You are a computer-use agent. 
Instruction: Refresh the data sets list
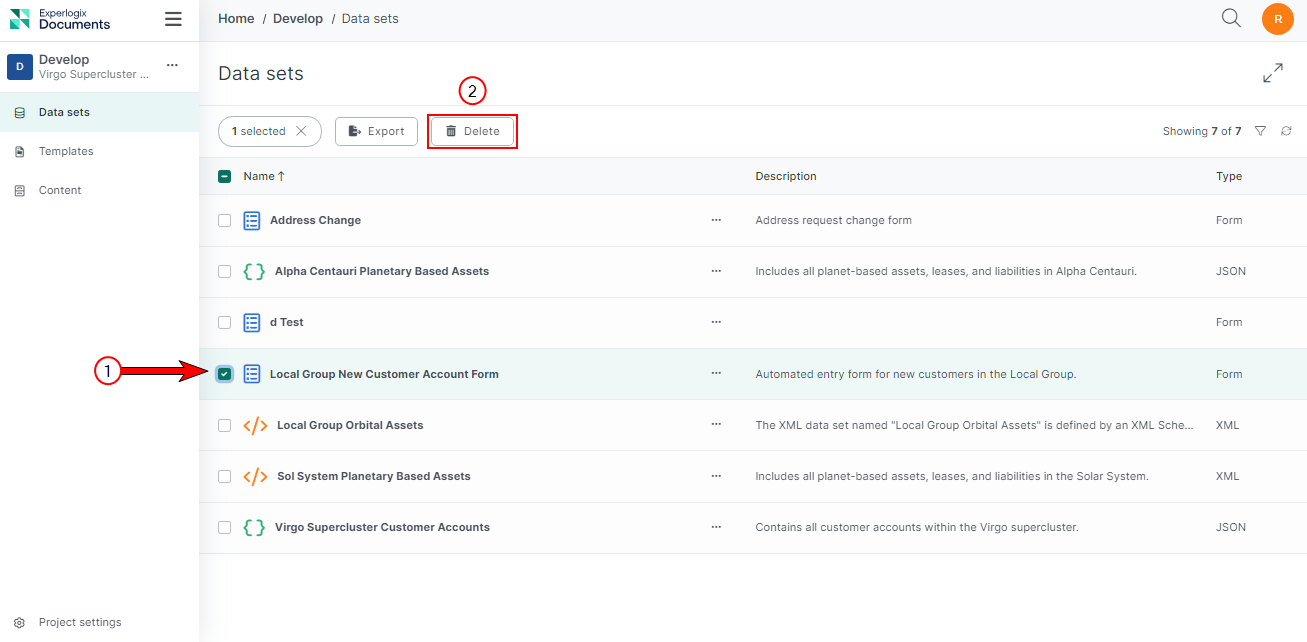coord(1287,131)
